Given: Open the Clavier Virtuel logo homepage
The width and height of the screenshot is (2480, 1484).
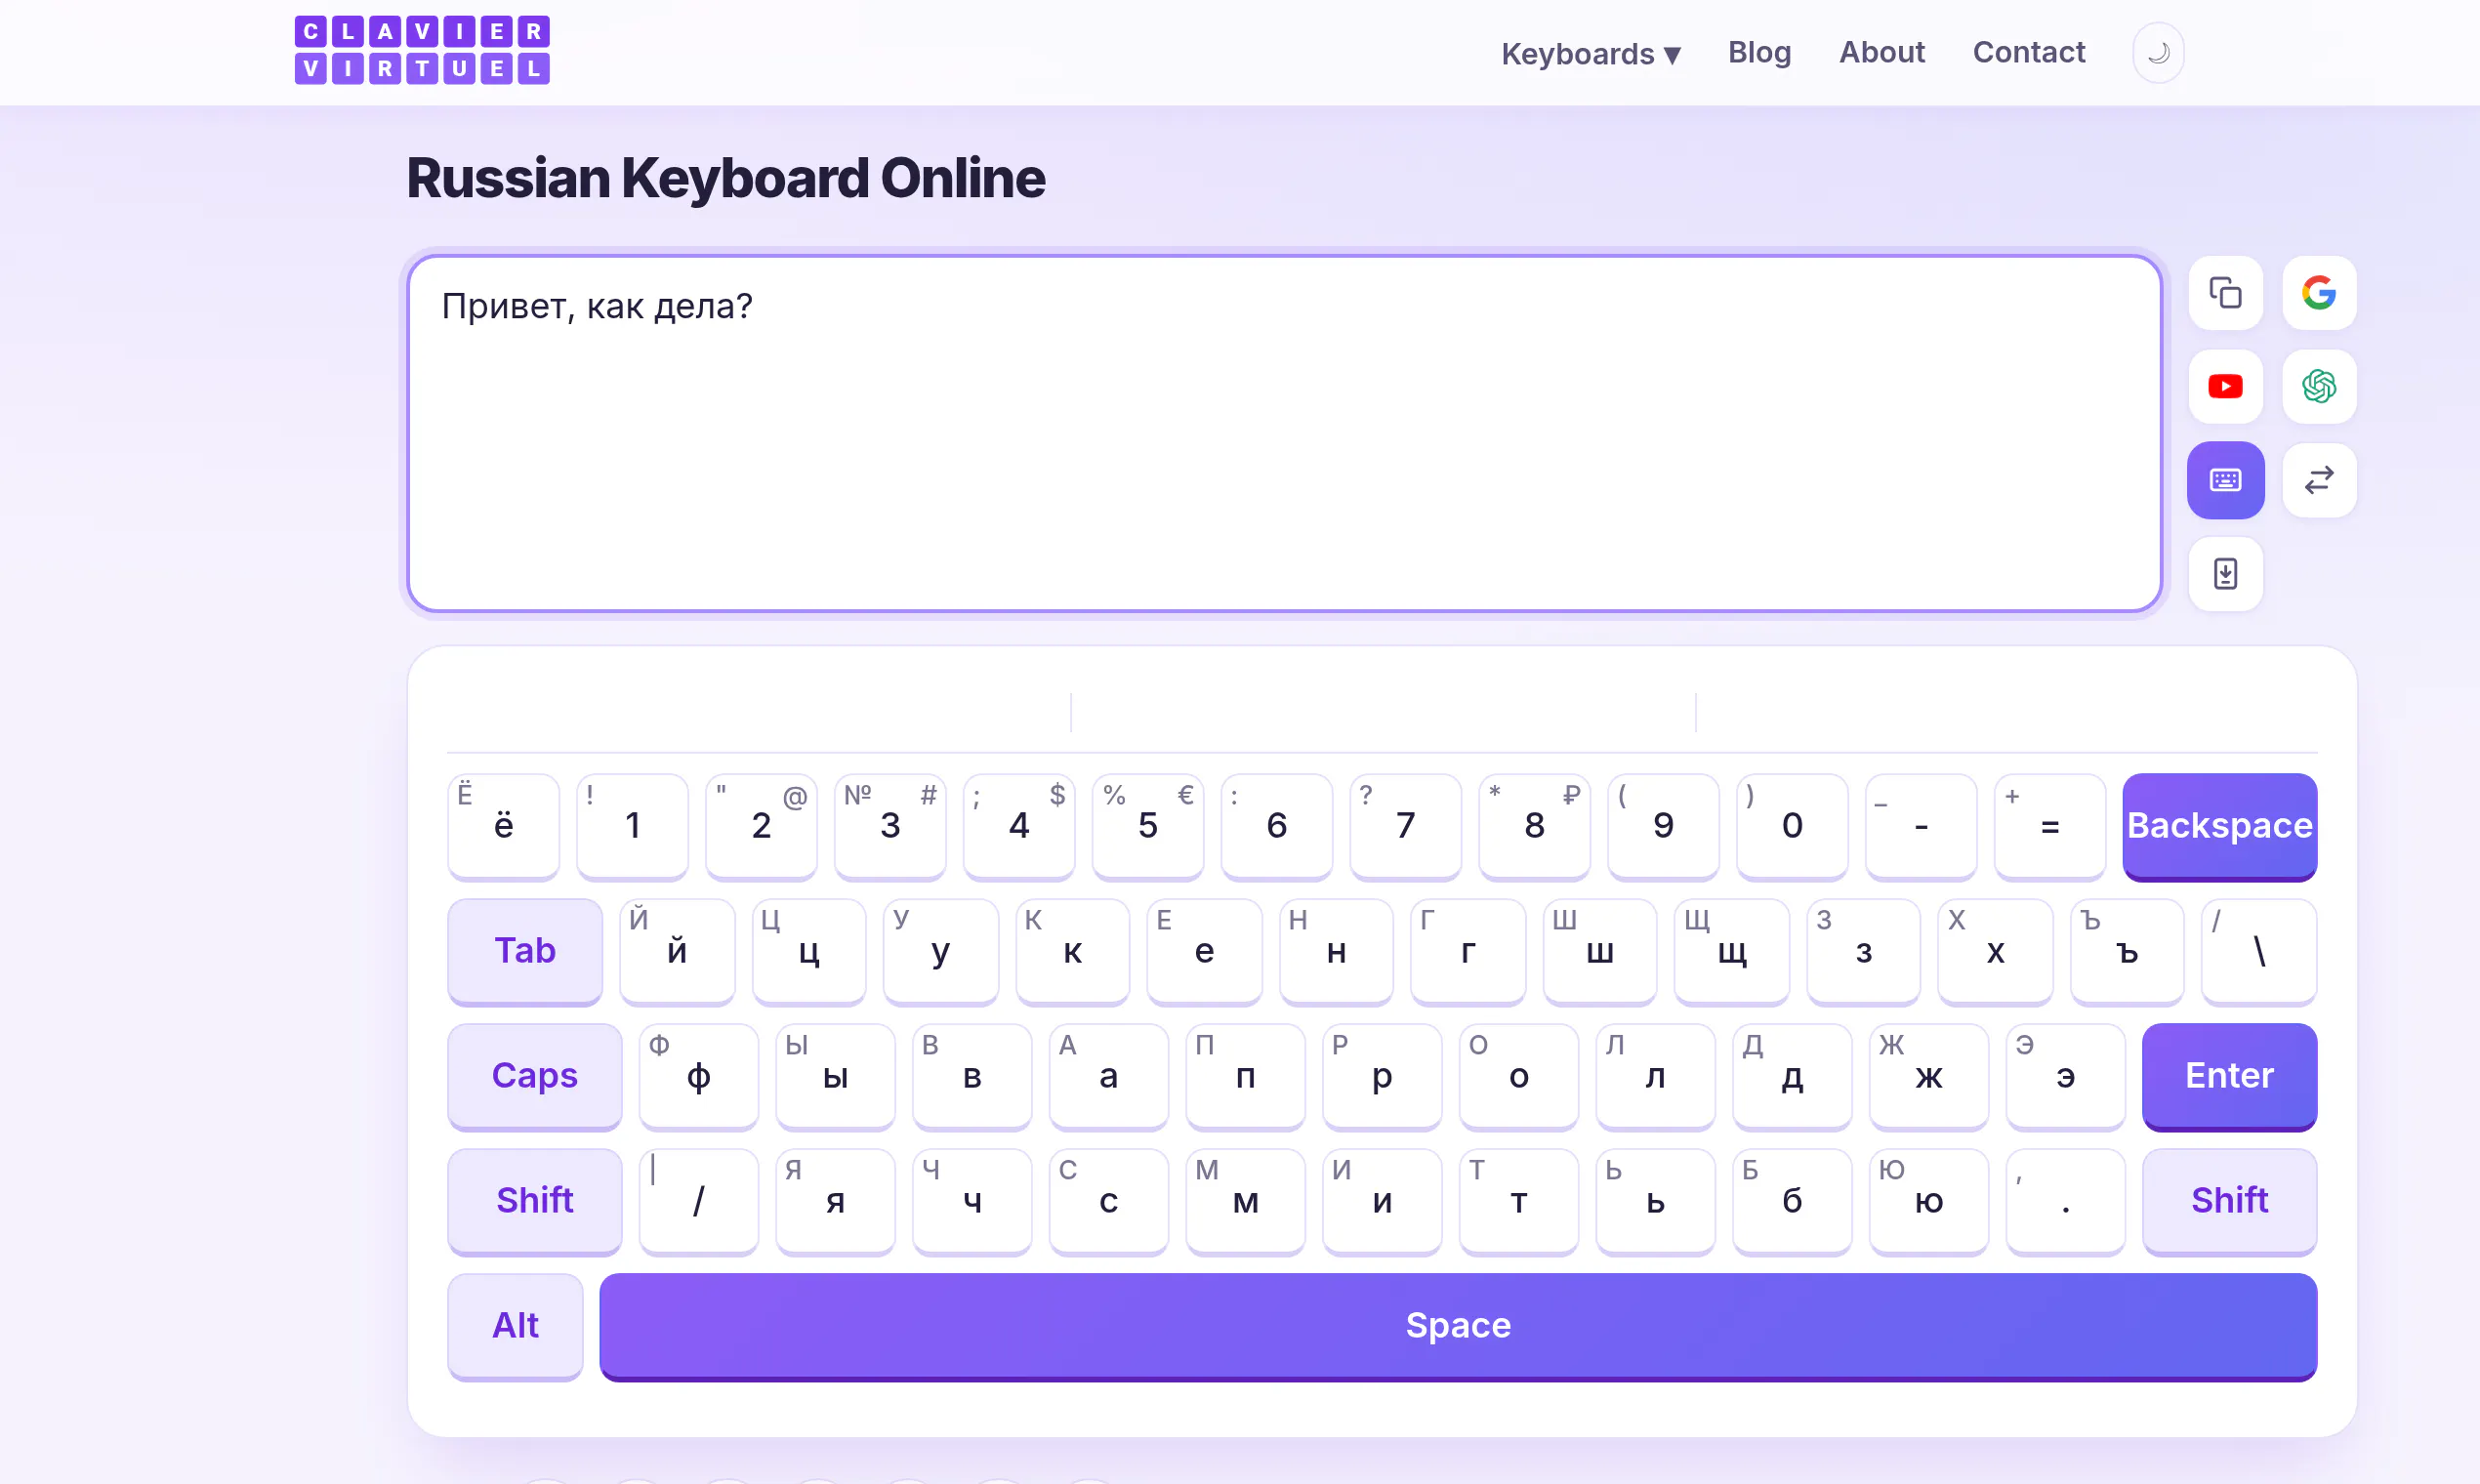Looking at the screenshot, I should click(x=422, y=50).
